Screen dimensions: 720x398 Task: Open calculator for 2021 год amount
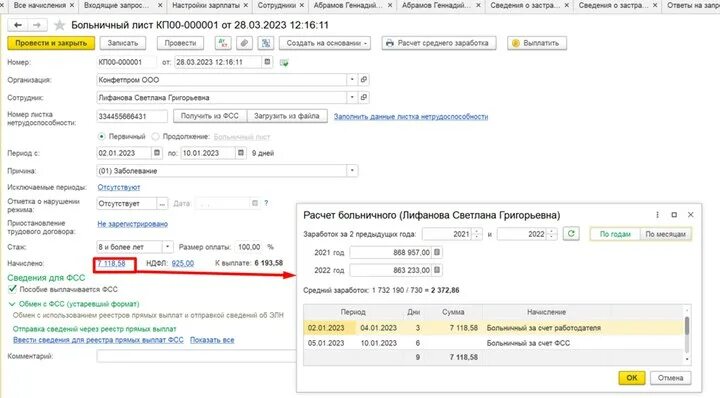pyautogui.click(x=437, y=252)
